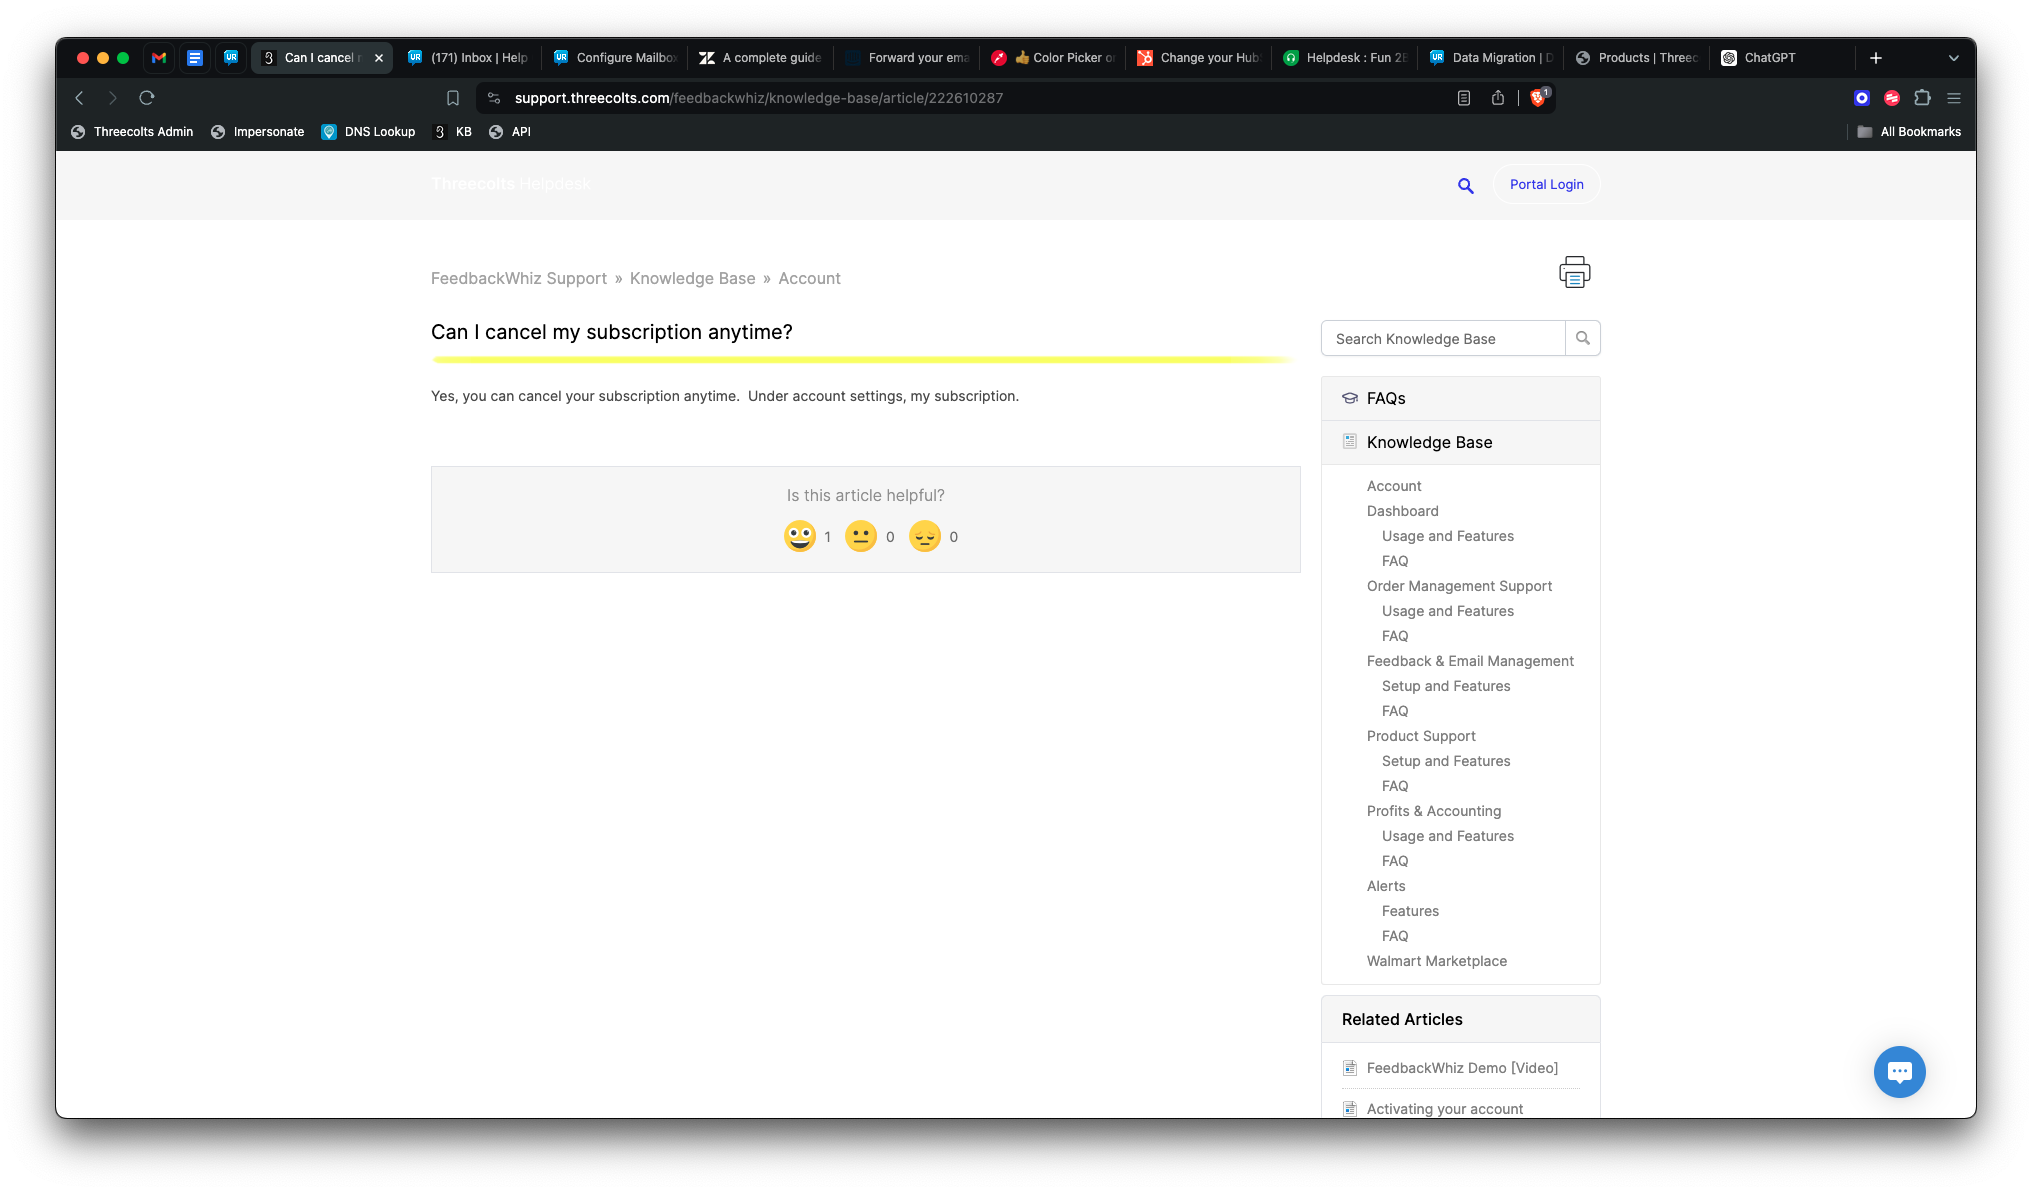Click the Threecolts Helpdesk header title
Screen dimensions: 2032x1192
[x=511, y=184]
